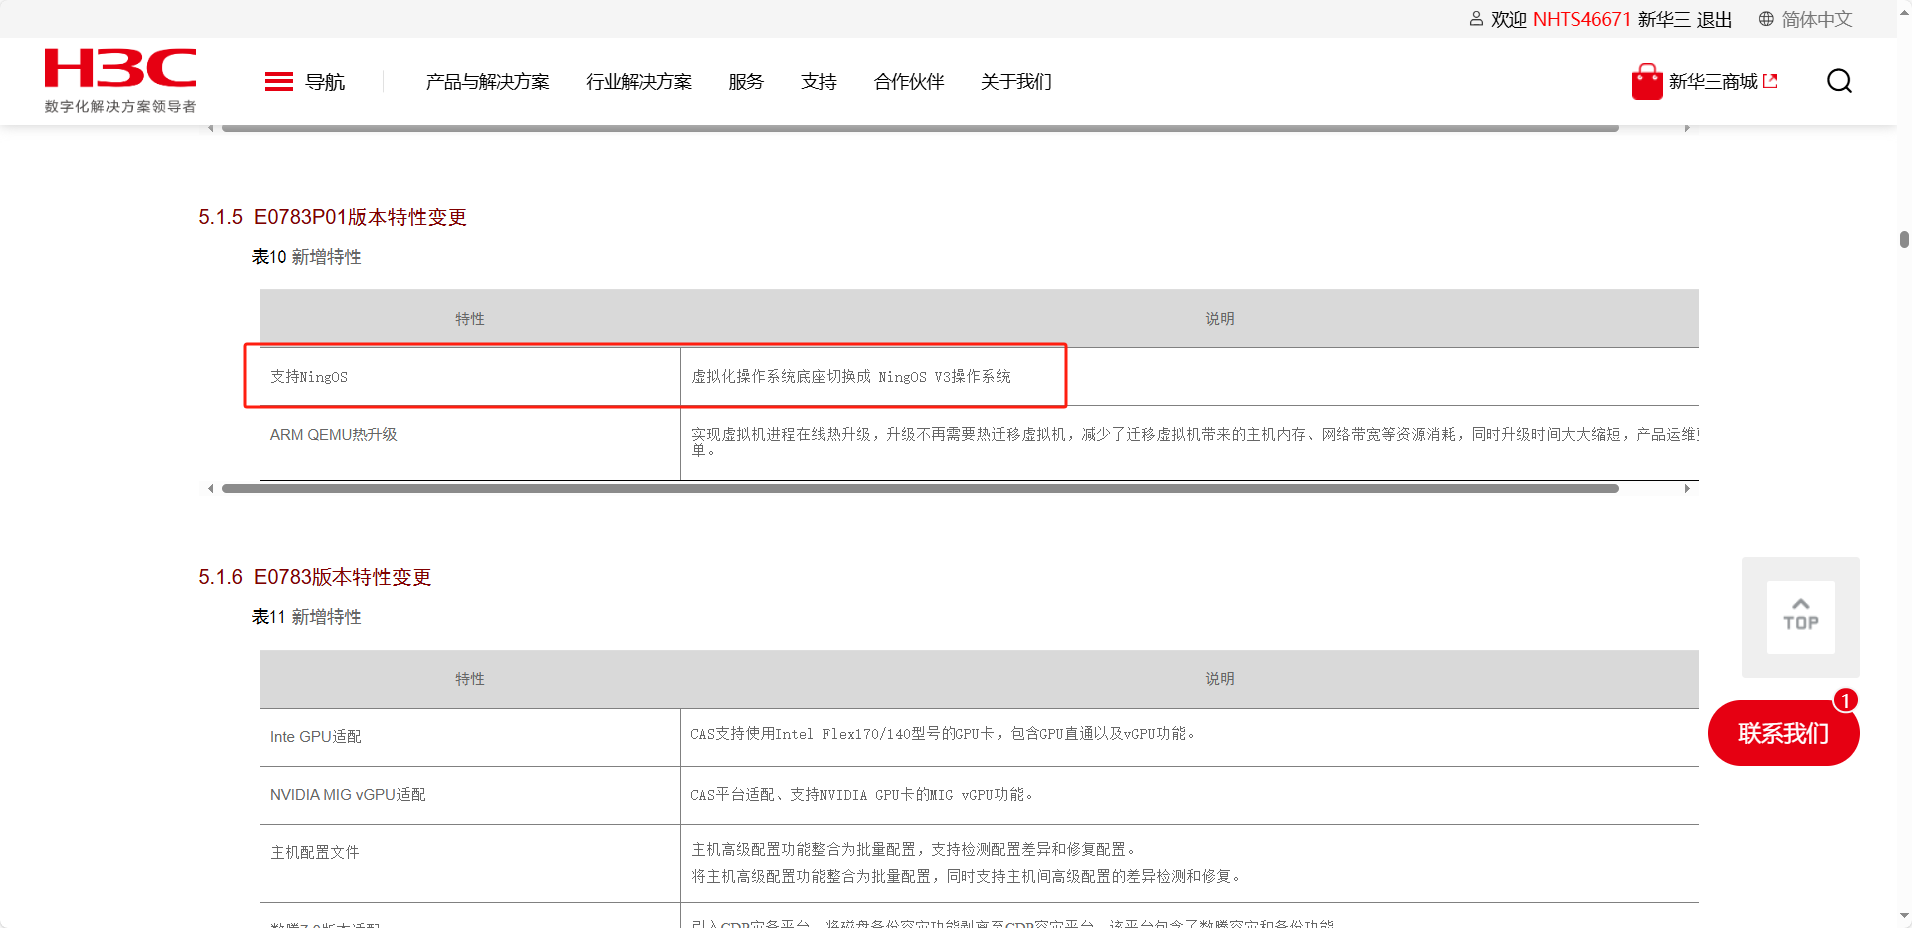
Task: Click the 表10 新增特性 caption
Action: (306, 257)
